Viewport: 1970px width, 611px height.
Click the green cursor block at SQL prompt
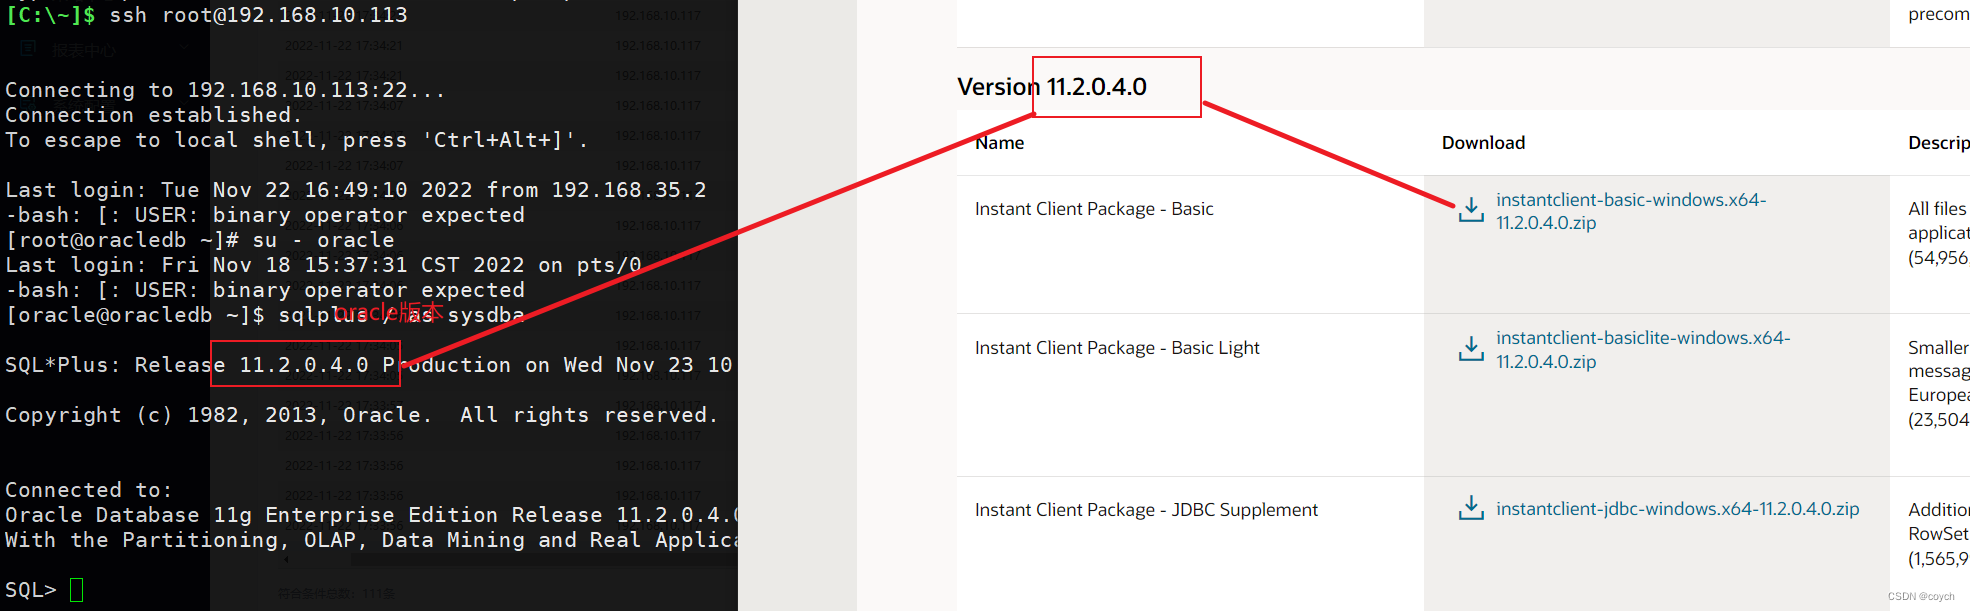76,589
